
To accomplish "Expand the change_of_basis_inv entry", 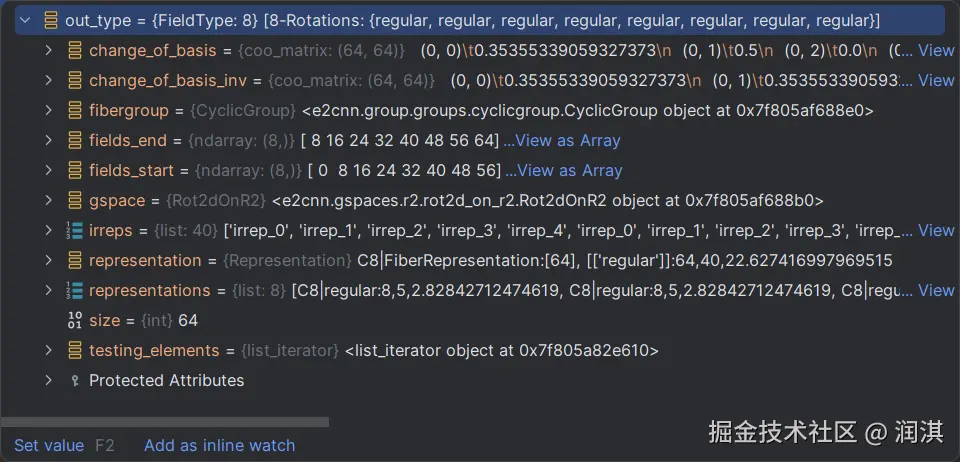I will click(49, 80).
